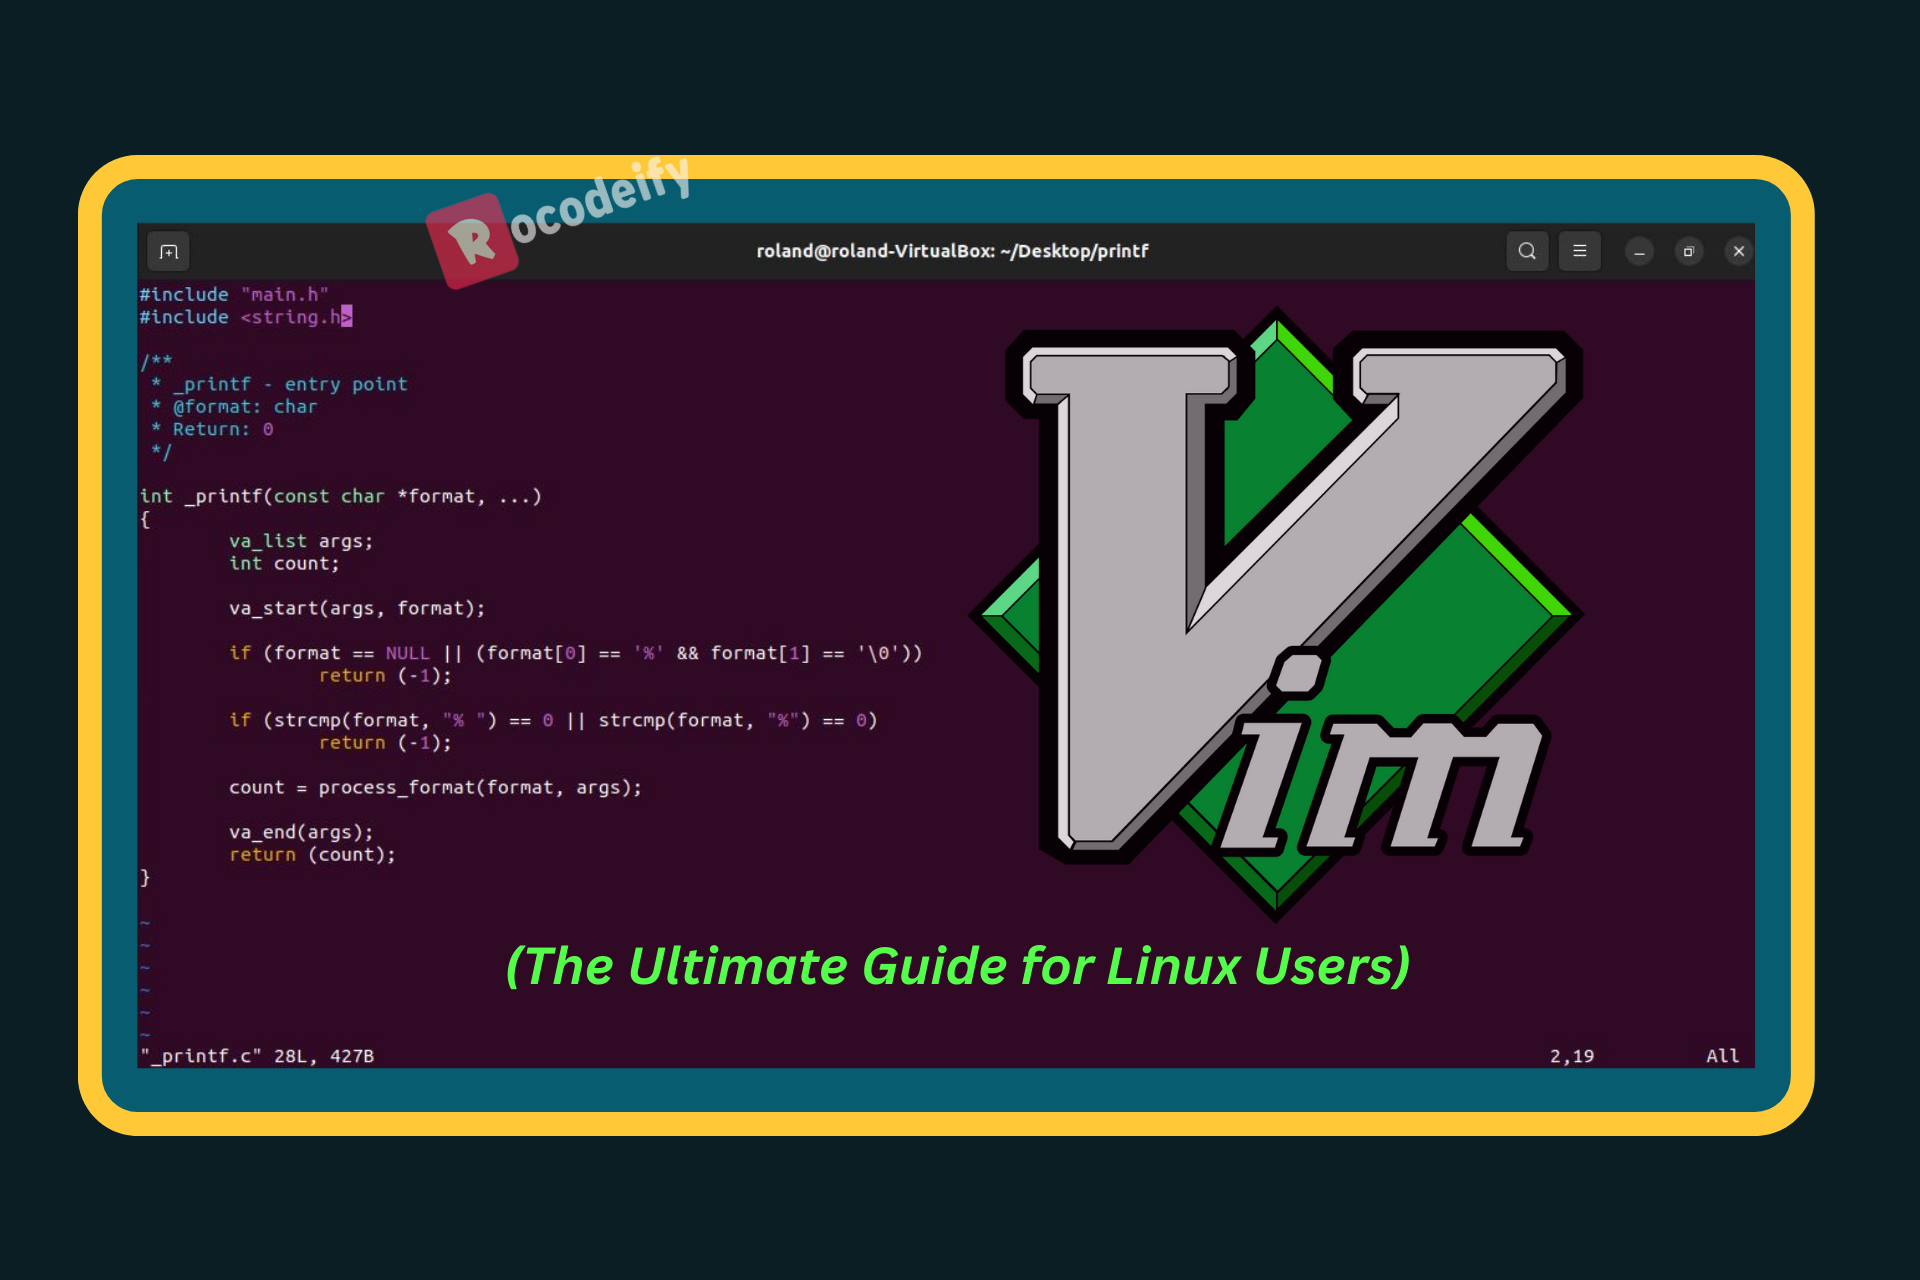Maximize the terminal window

tap(1688, 251)
